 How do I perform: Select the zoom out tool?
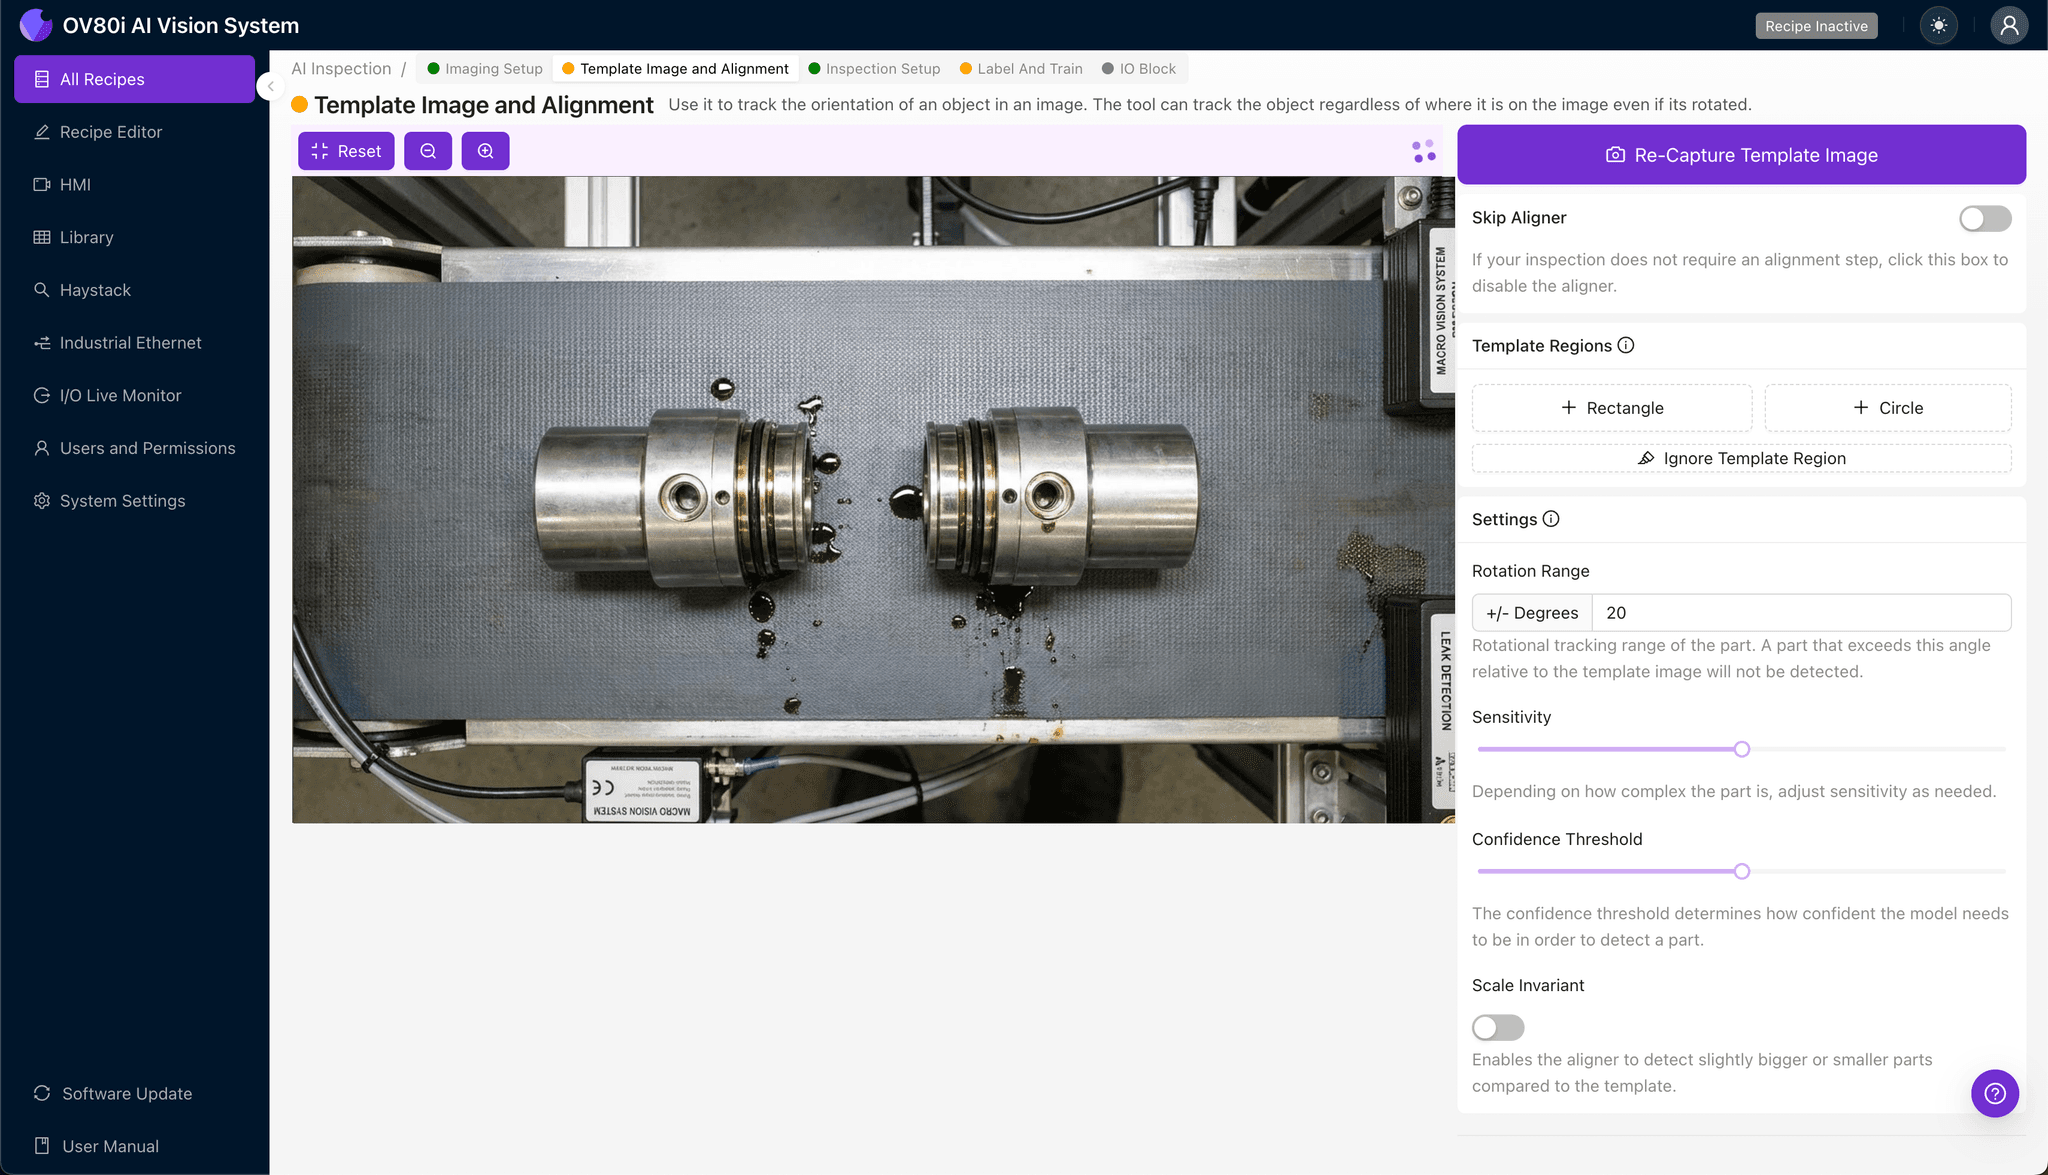(x=428, y=151)
